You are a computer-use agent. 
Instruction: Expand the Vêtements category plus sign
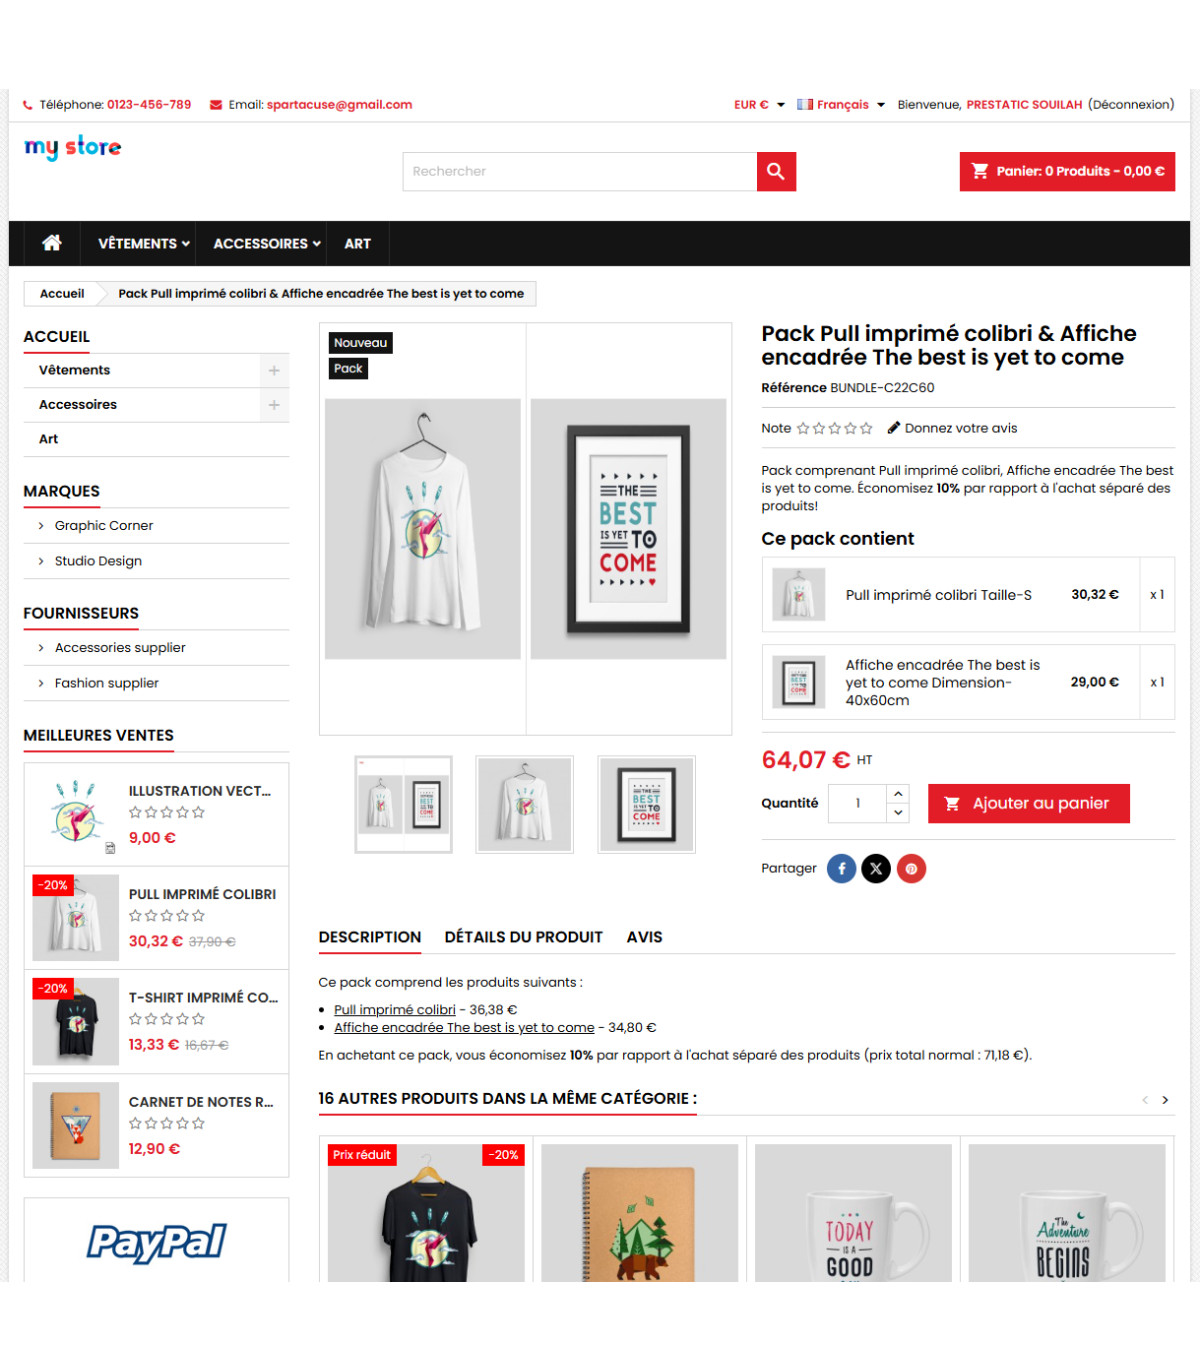pos(274,370)
